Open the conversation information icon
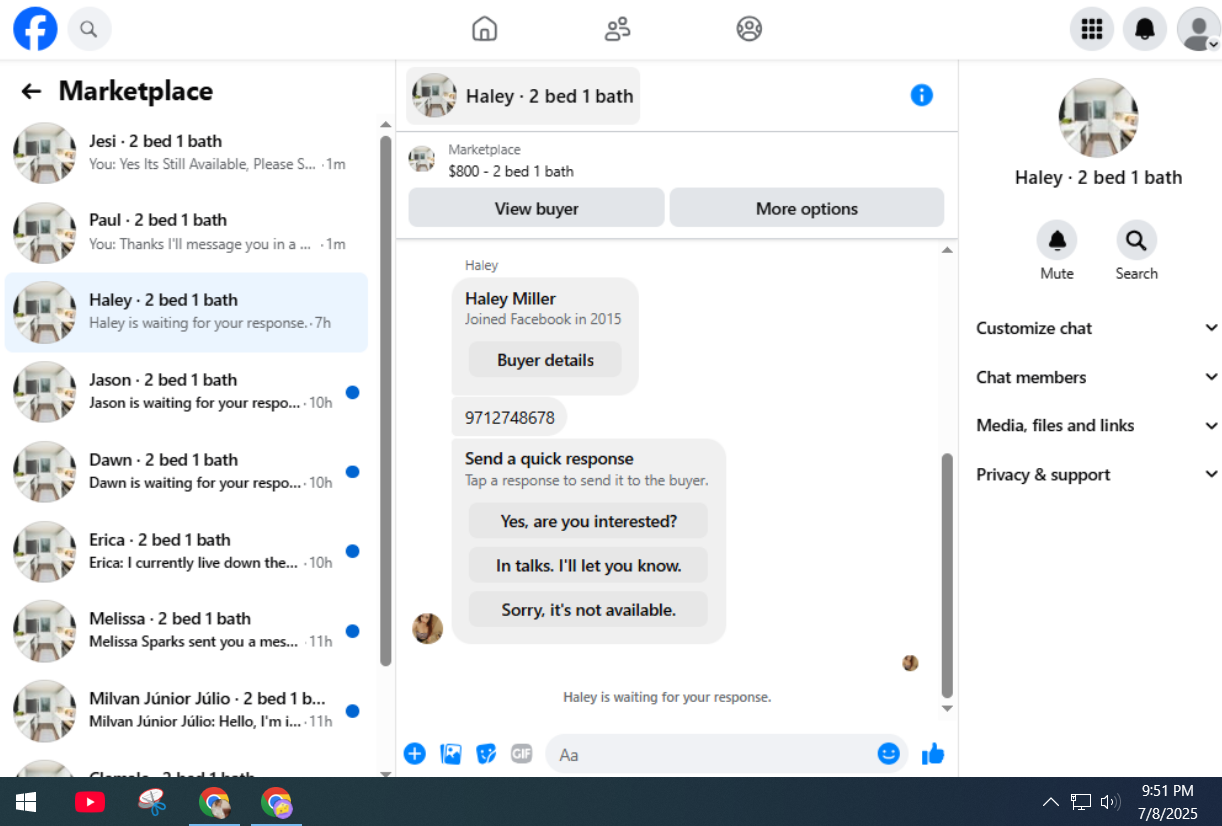The height and width of the screenshot is (826, 1222). [x=921, y=95]
